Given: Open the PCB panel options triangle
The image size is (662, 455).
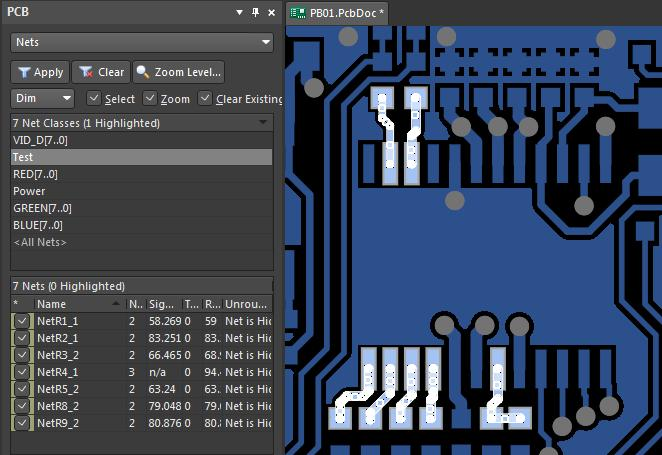Looking at the screenshot, I should [239, 12].
